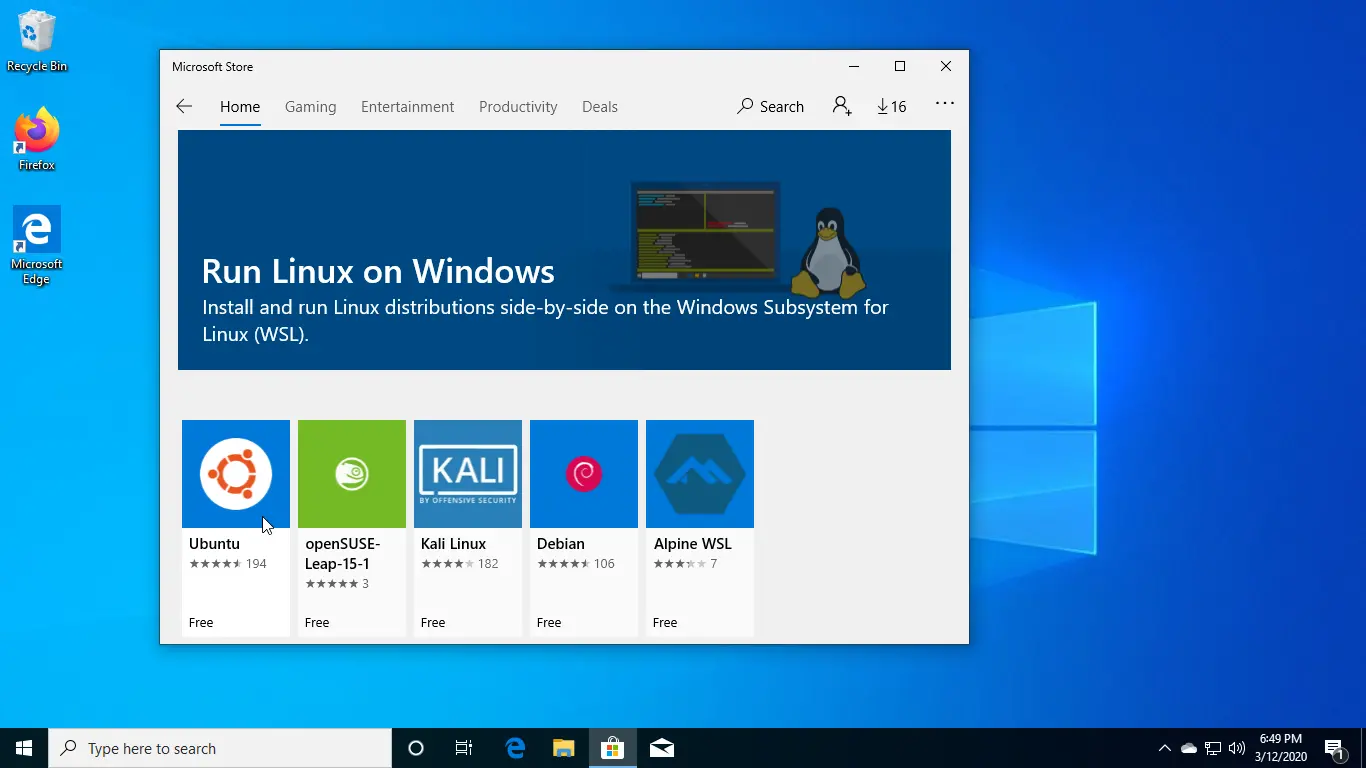Switch to the Gaming tab
Viewport: 1366px width, 768px height.
point(310,106)
